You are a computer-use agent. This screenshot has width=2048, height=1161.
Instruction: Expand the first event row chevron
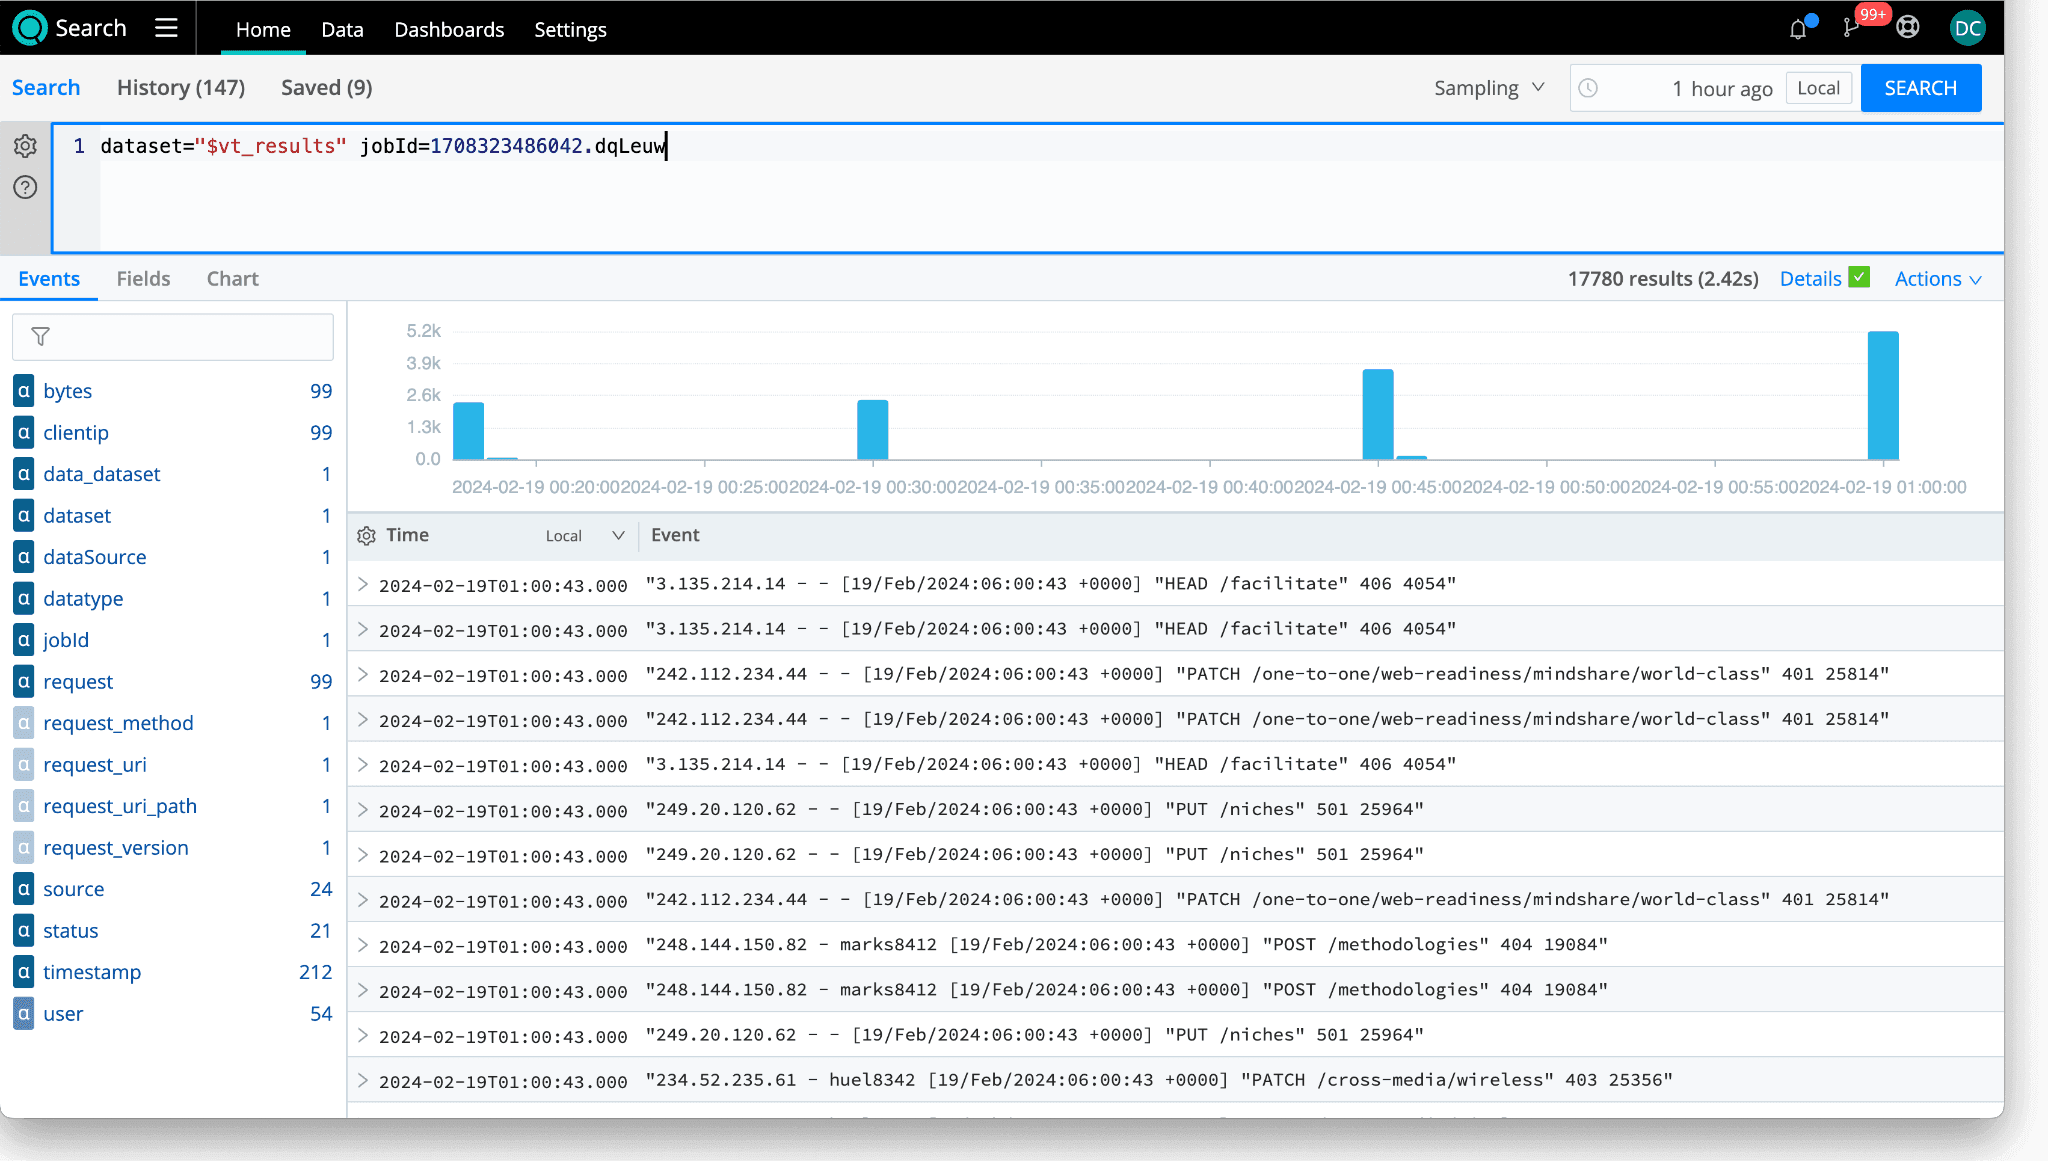click(x=363, y=584)
